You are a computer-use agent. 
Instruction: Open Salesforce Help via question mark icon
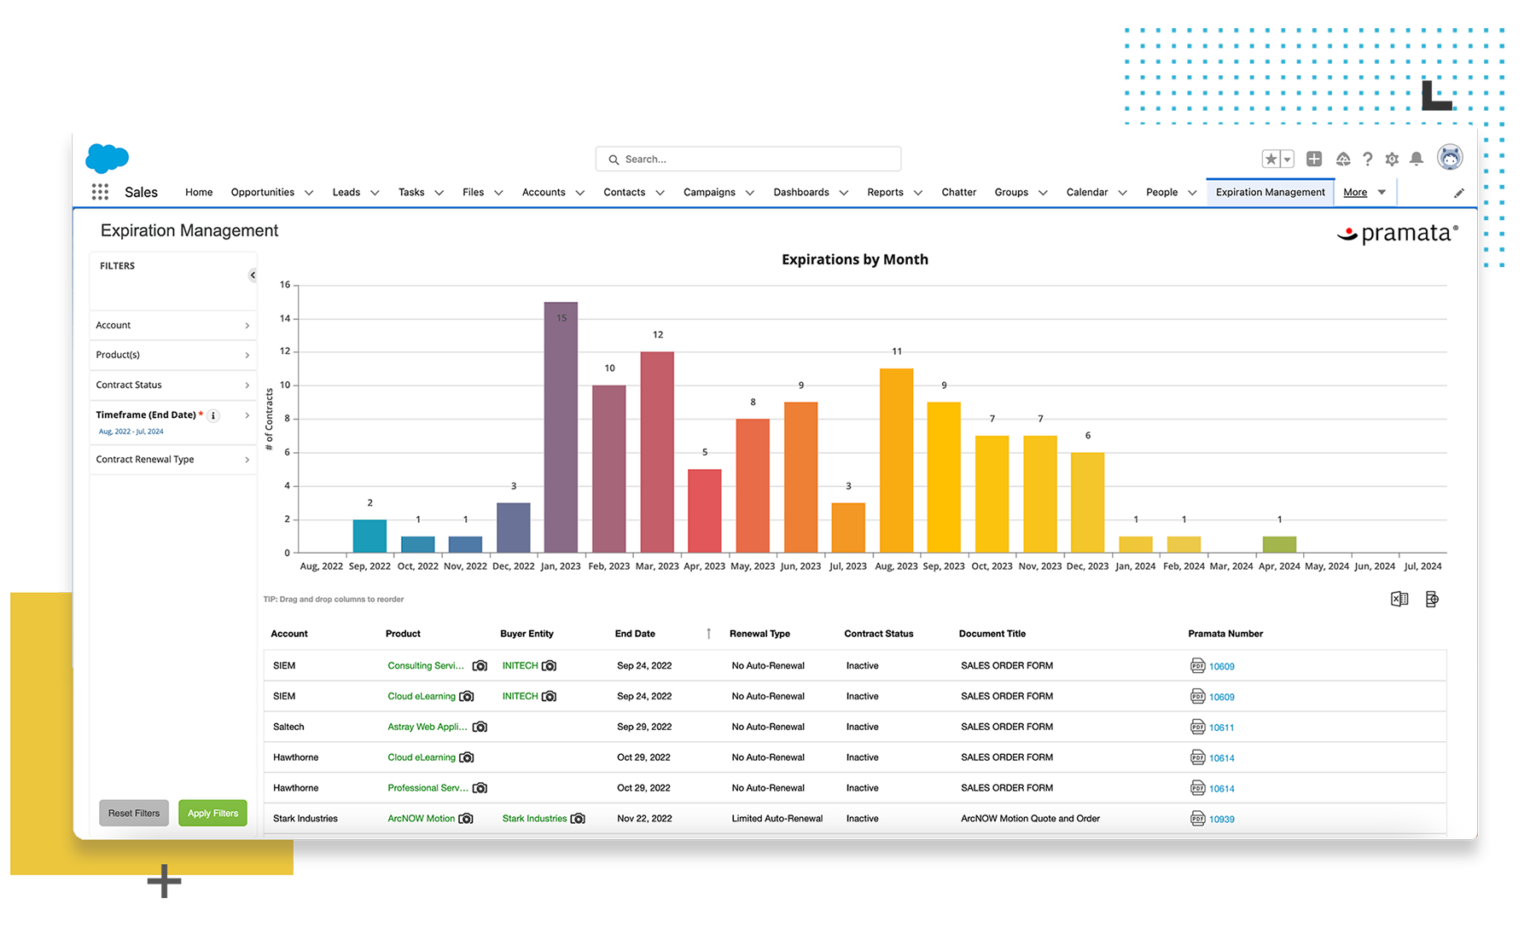point(1368,158)
